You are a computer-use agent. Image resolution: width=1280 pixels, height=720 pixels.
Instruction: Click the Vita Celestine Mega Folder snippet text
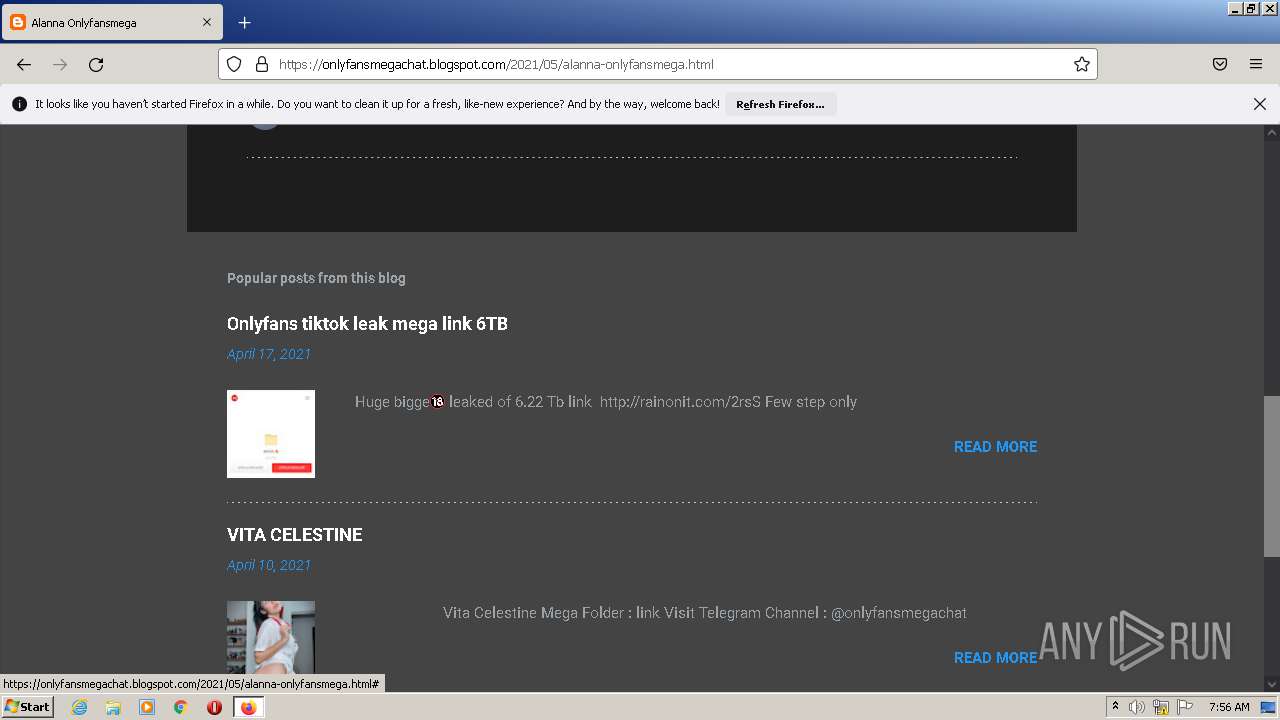coord(705,613)
